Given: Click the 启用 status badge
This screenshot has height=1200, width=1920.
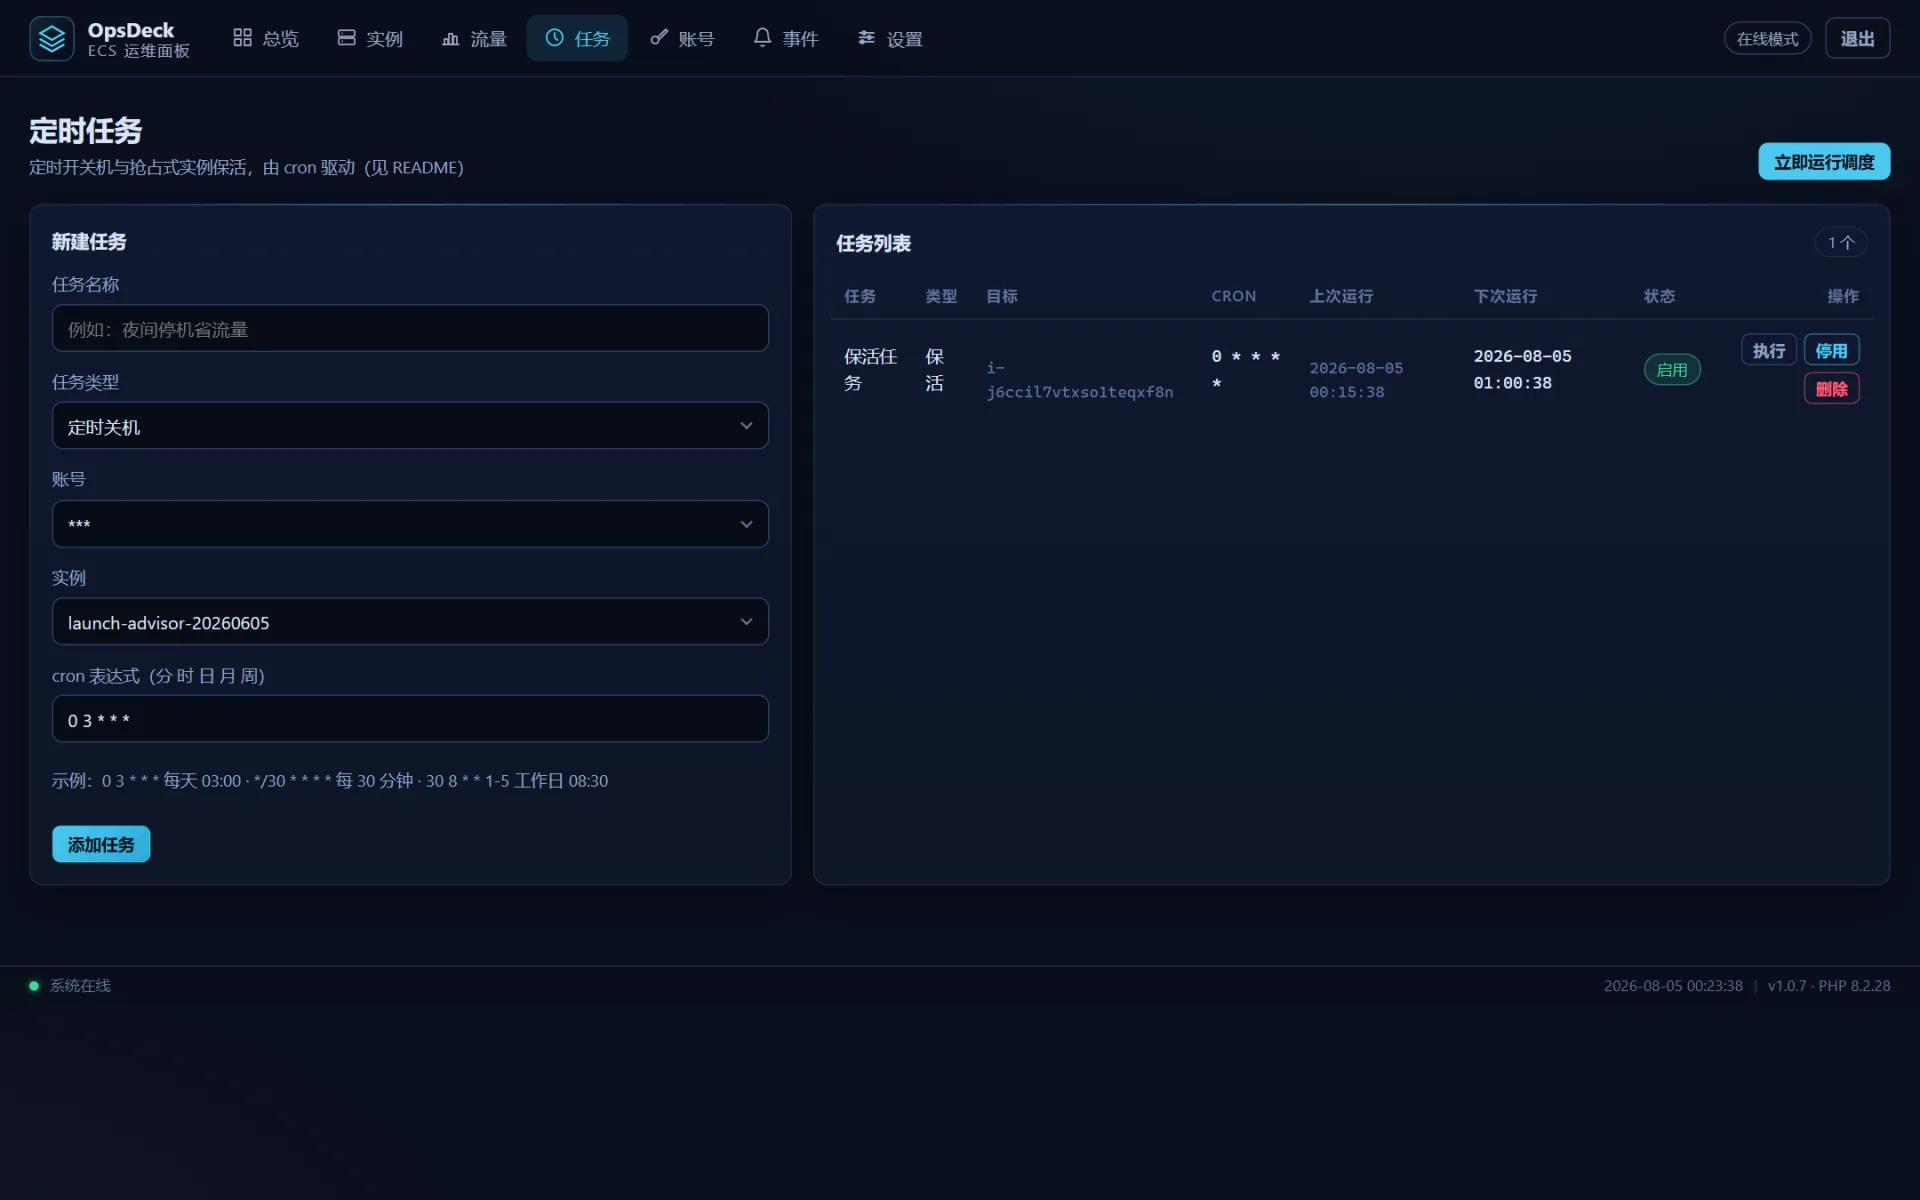Looking at the screenshot, I should coord(1672,370).
